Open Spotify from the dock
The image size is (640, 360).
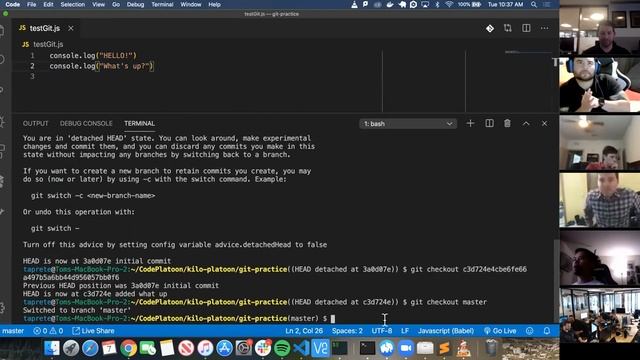[282, 348]
